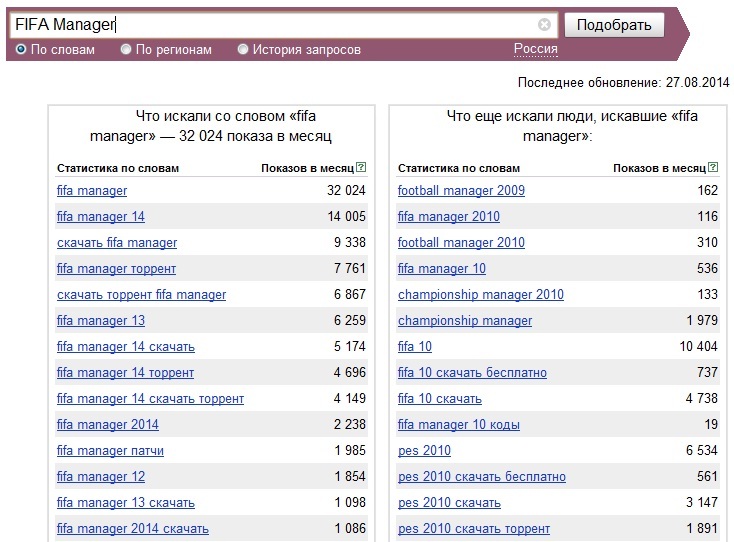Open 'fifa manager 14 торрент' link
This screenshot has width=734, height=542.
click(x=125, y=373)
